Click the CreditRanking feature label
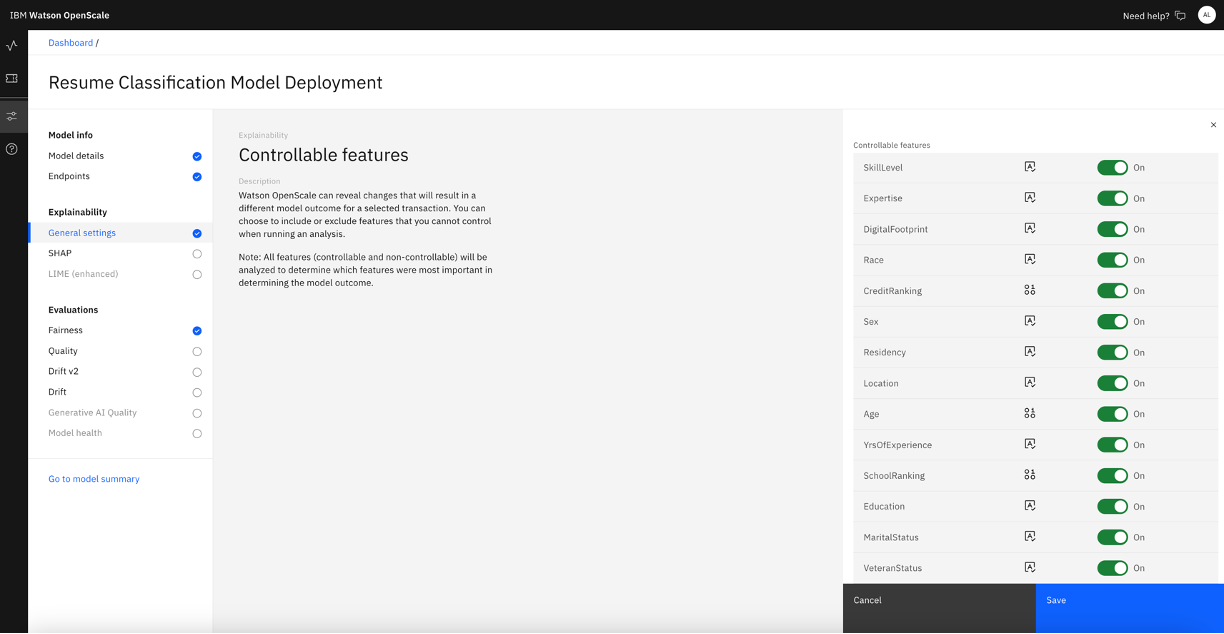 tap(893, 291)
